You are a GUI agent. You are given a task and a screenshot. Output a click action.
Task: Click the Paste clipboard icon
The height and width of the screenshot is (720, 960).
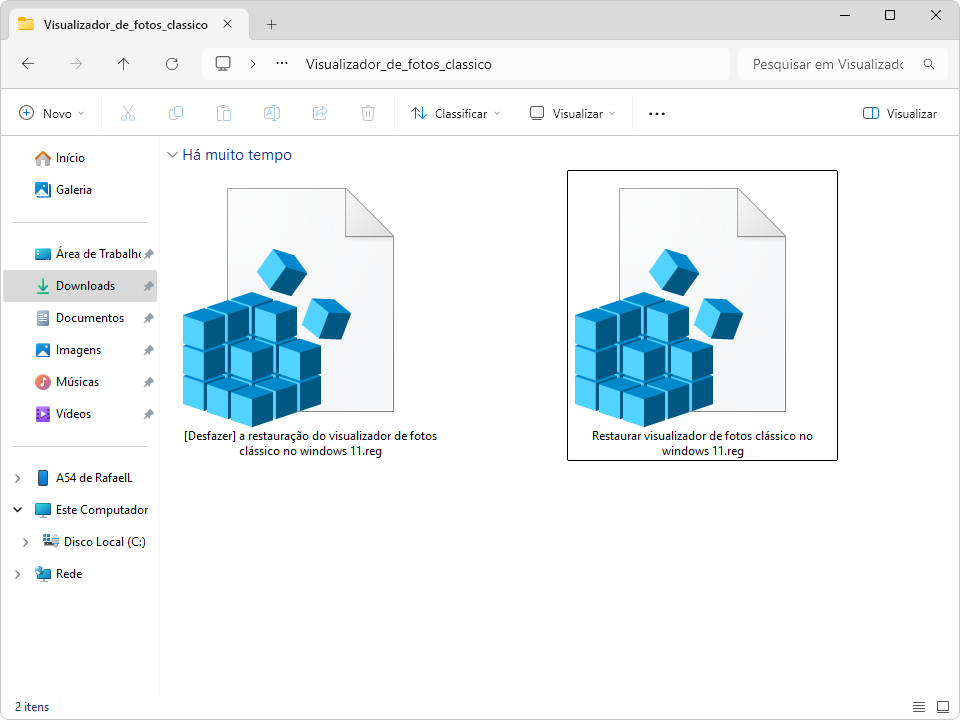tap(224, 113)
